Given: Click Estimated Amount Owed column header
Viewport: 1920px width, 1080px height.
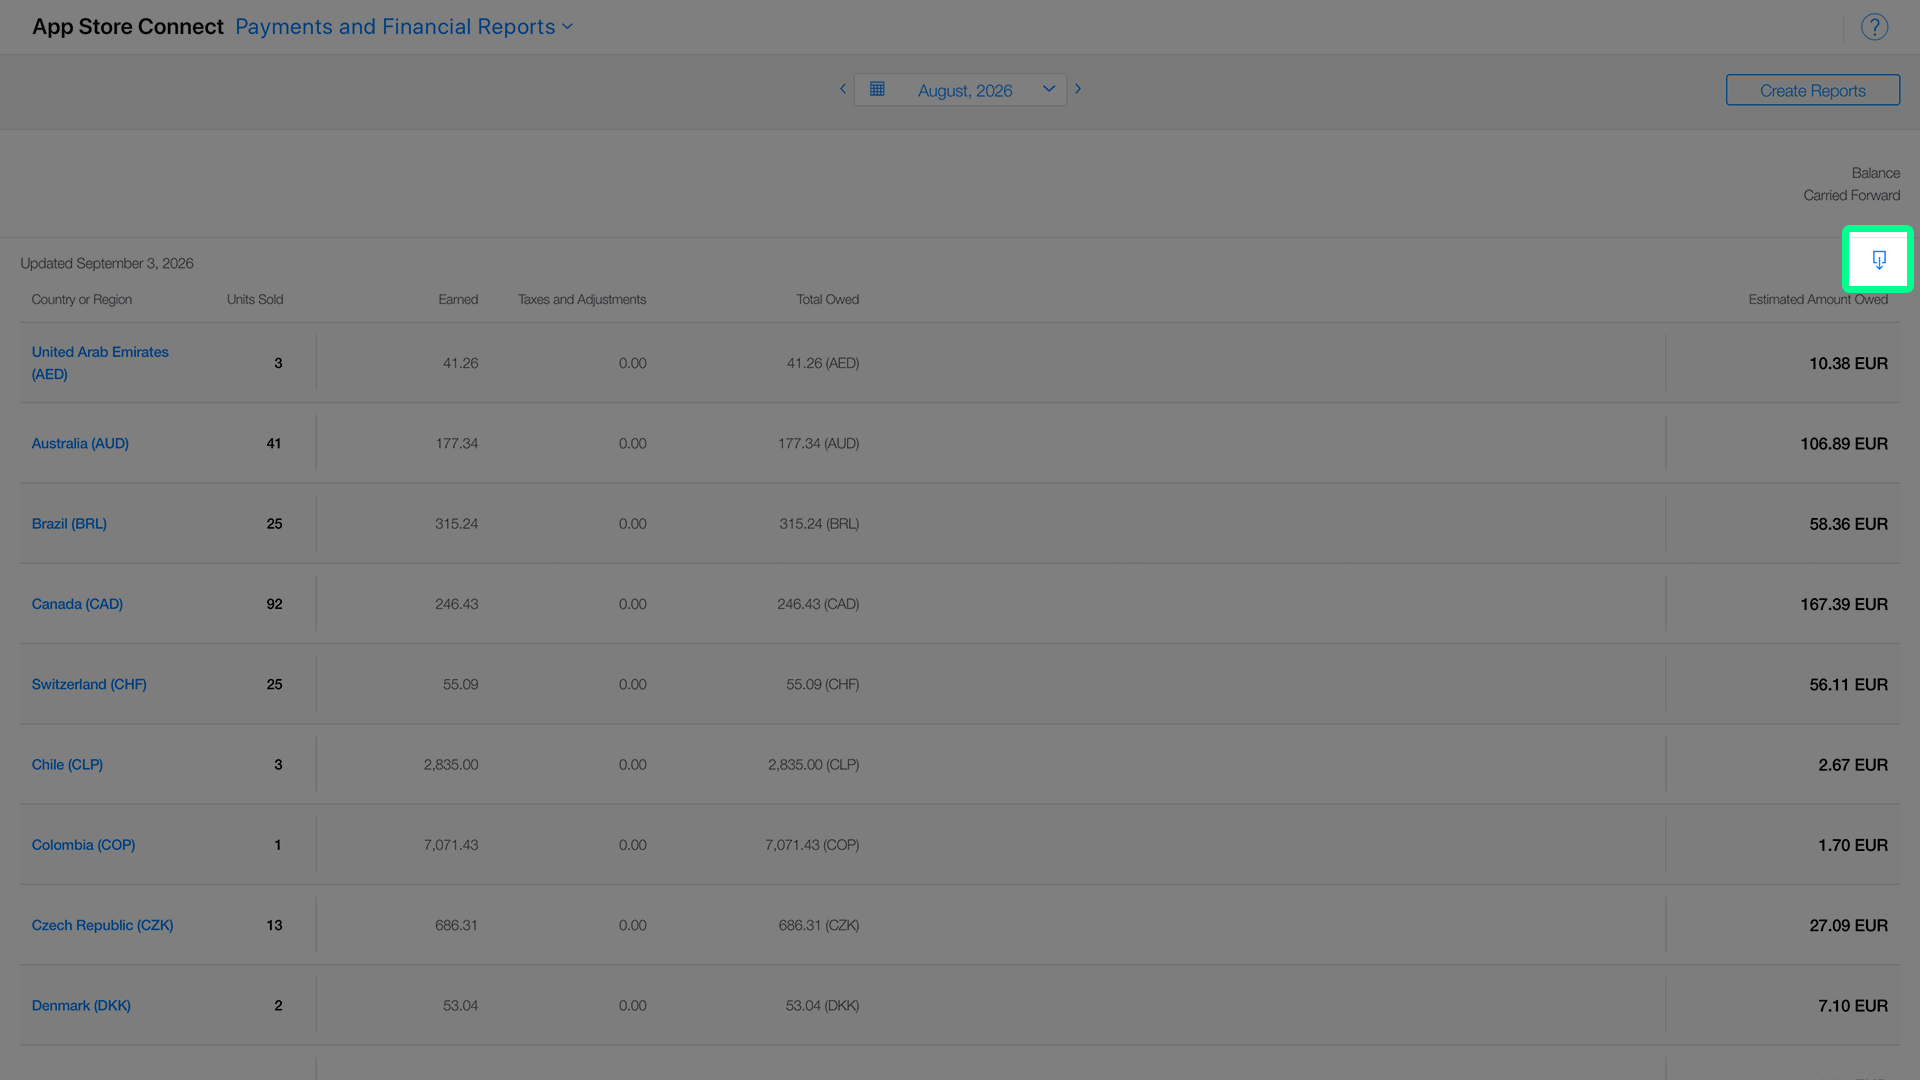Looking at the screenshot, I should (x=1818, y=300).
